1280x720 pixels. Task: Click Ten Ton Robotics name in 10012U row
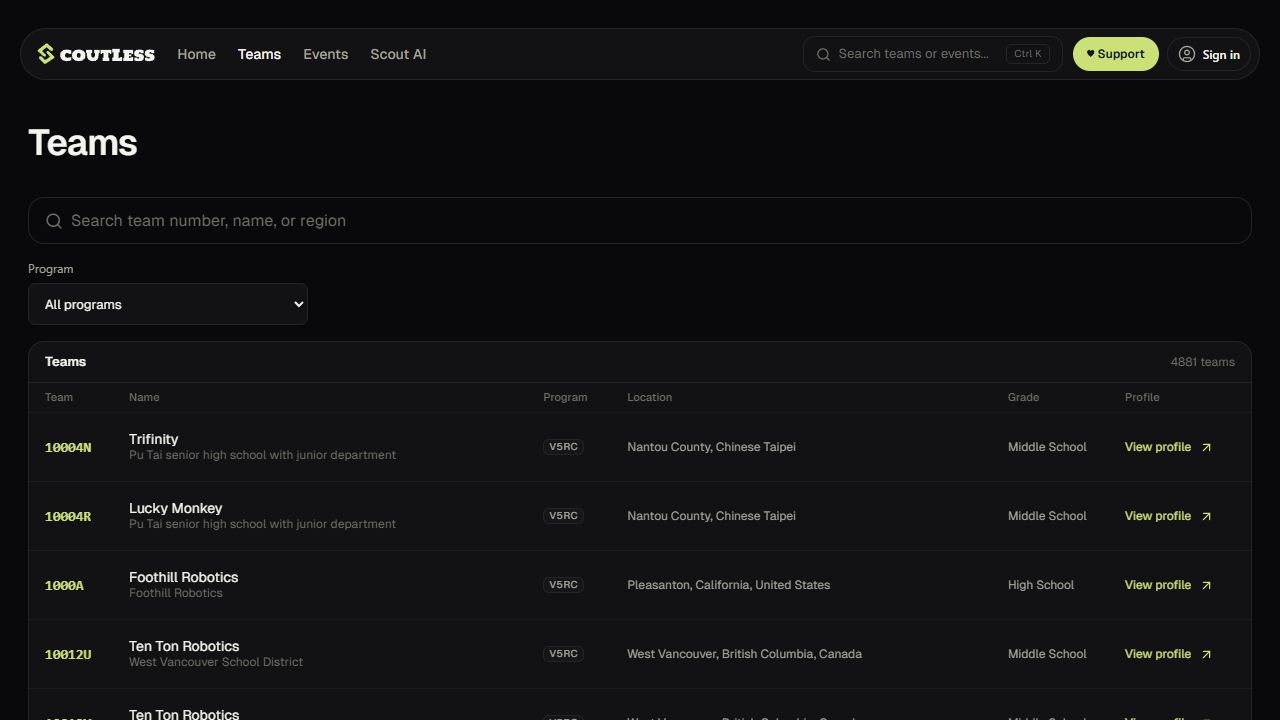(184, 646)
